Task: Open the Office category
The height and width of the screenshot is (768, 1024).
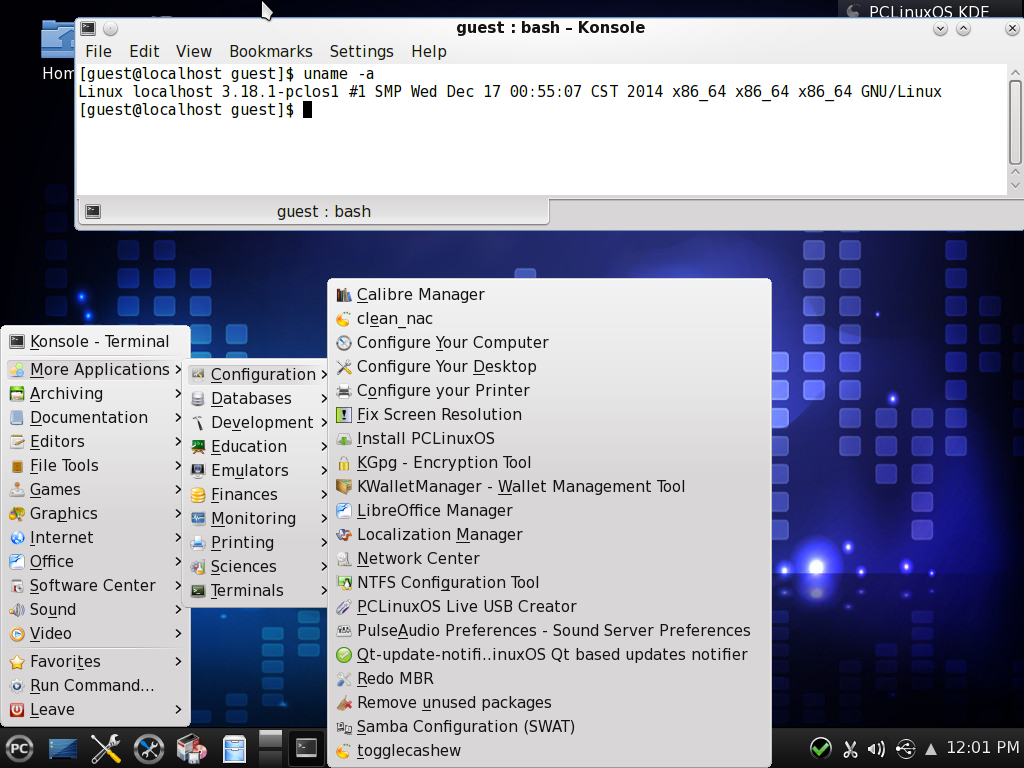Action: [96, 562]
